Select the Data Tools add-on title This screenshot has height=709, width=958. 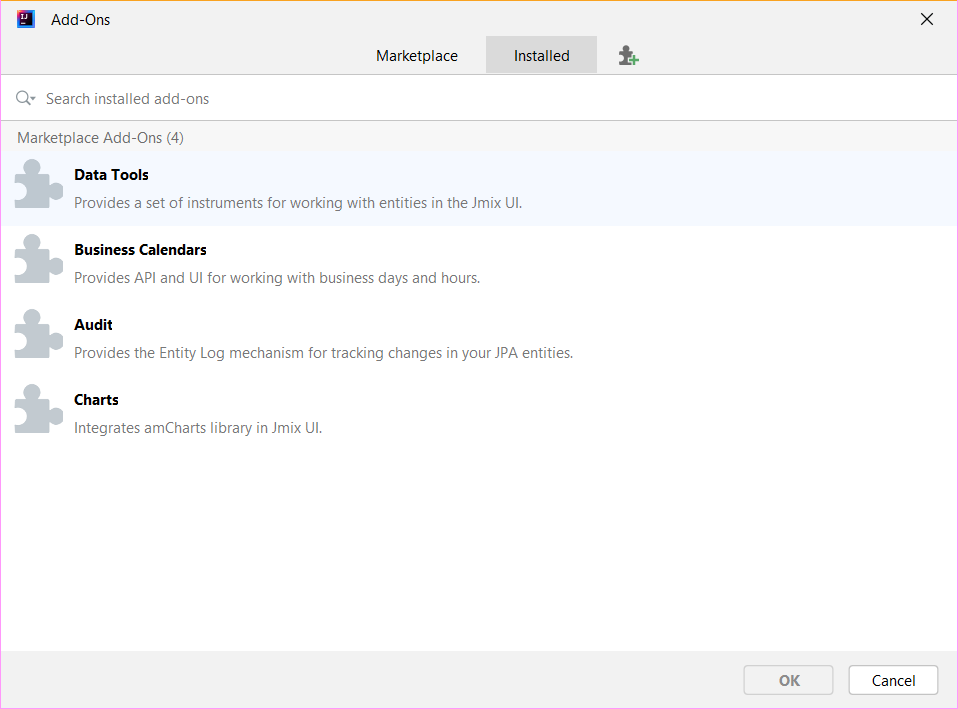pos(111,175)
